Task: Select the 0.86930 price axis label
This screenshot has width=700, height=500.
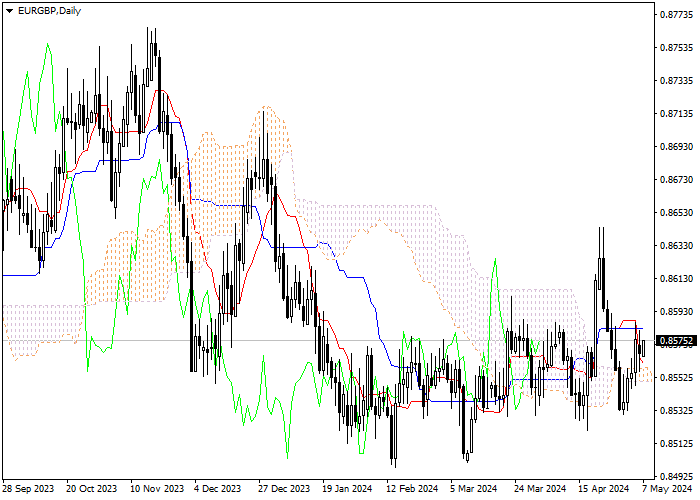Action: tap(677, 147)
